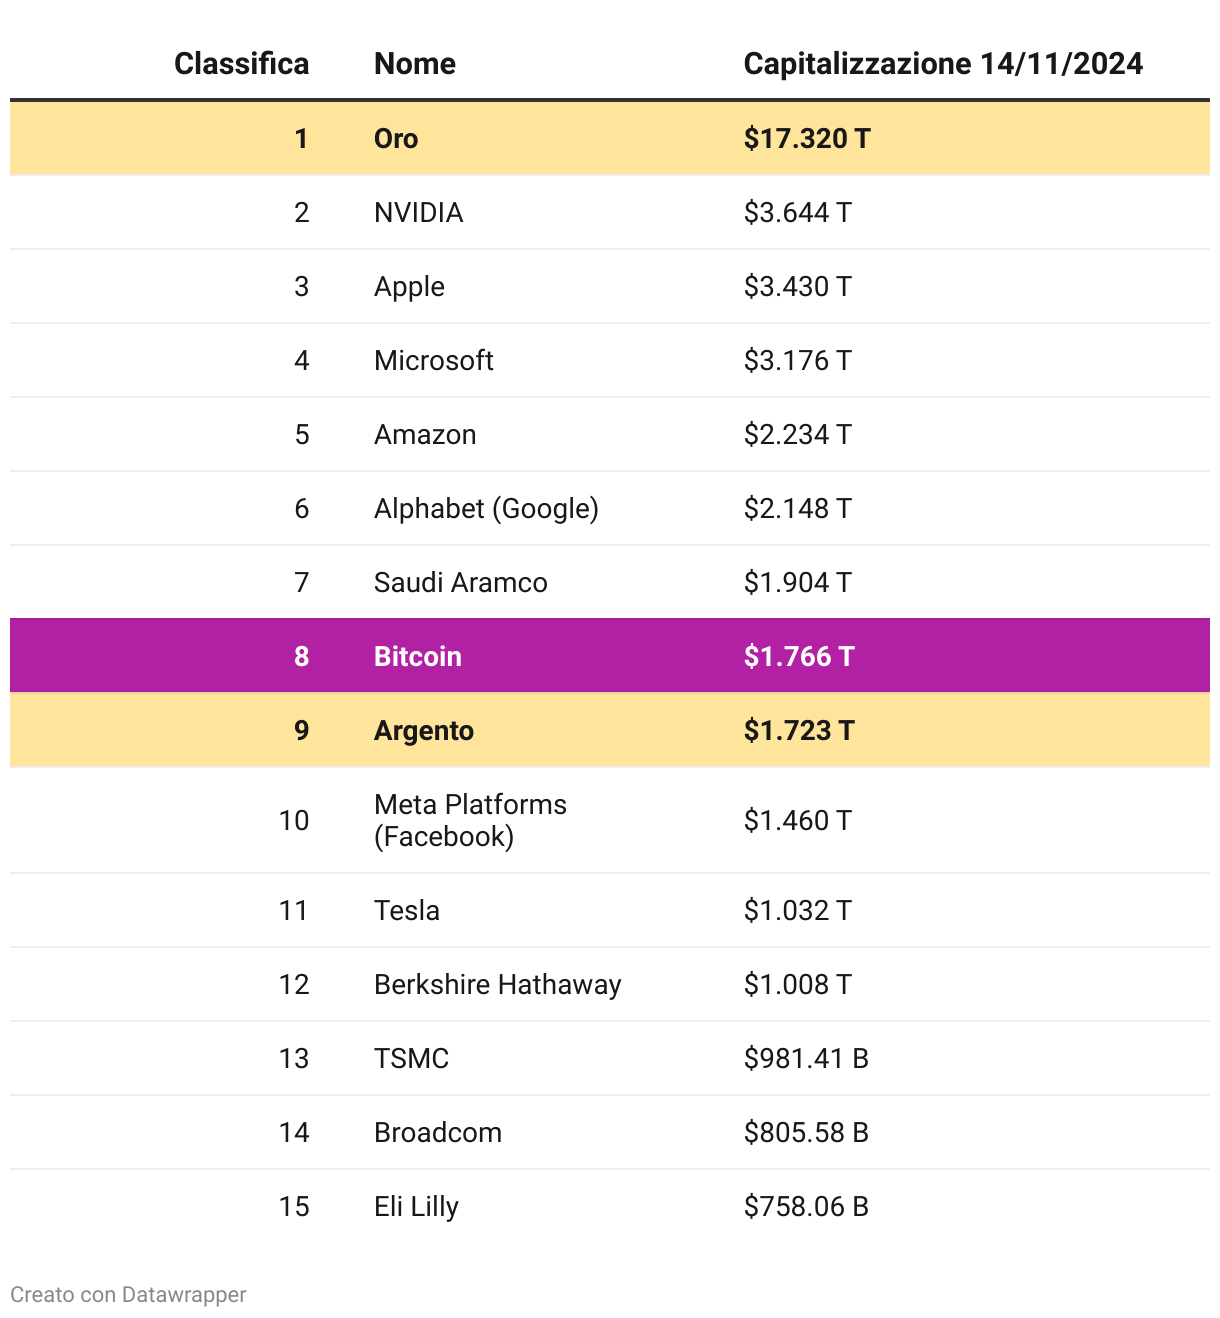Screen dimensions: 1220x1318
Task: Select the Berkshire Hathaway name cell
Action: point(497,984)
